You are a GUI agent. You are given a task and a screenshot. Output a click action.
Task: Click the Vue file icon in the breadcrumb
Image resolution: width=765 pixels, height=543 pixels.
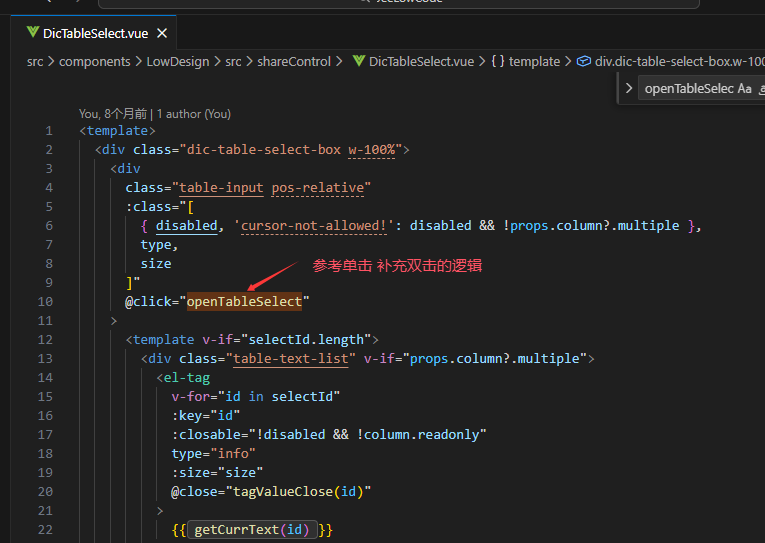[358, 61]
